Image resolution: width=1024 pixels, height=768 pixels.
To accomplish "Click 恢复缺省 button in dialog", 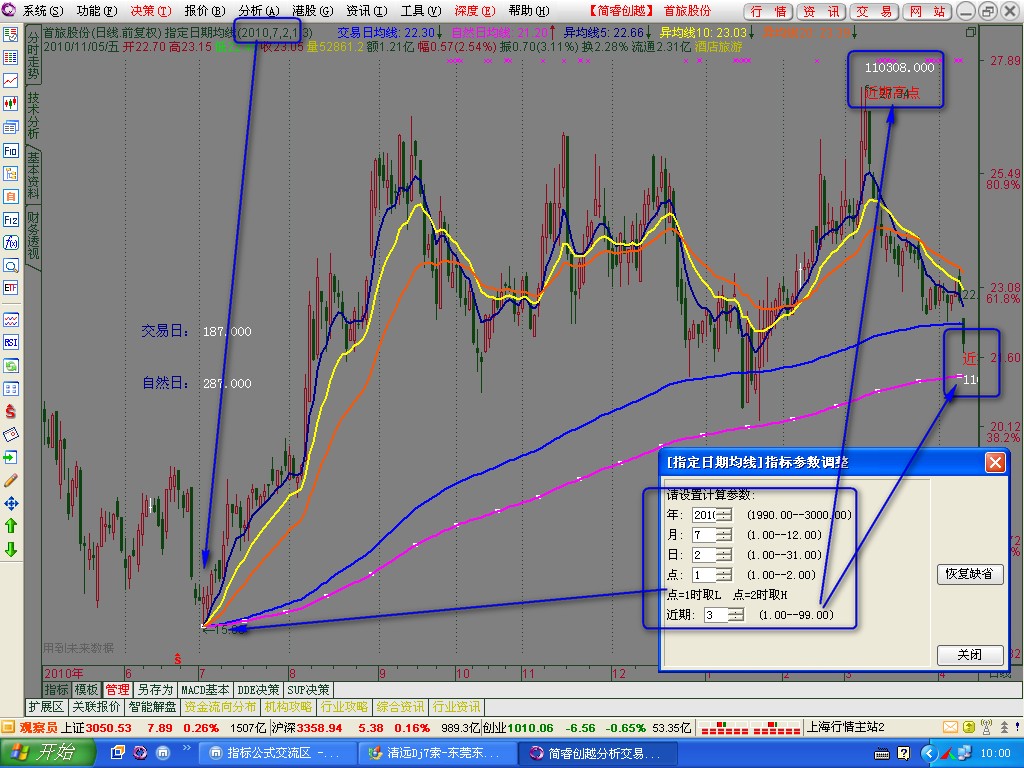I will pos(969,573).
